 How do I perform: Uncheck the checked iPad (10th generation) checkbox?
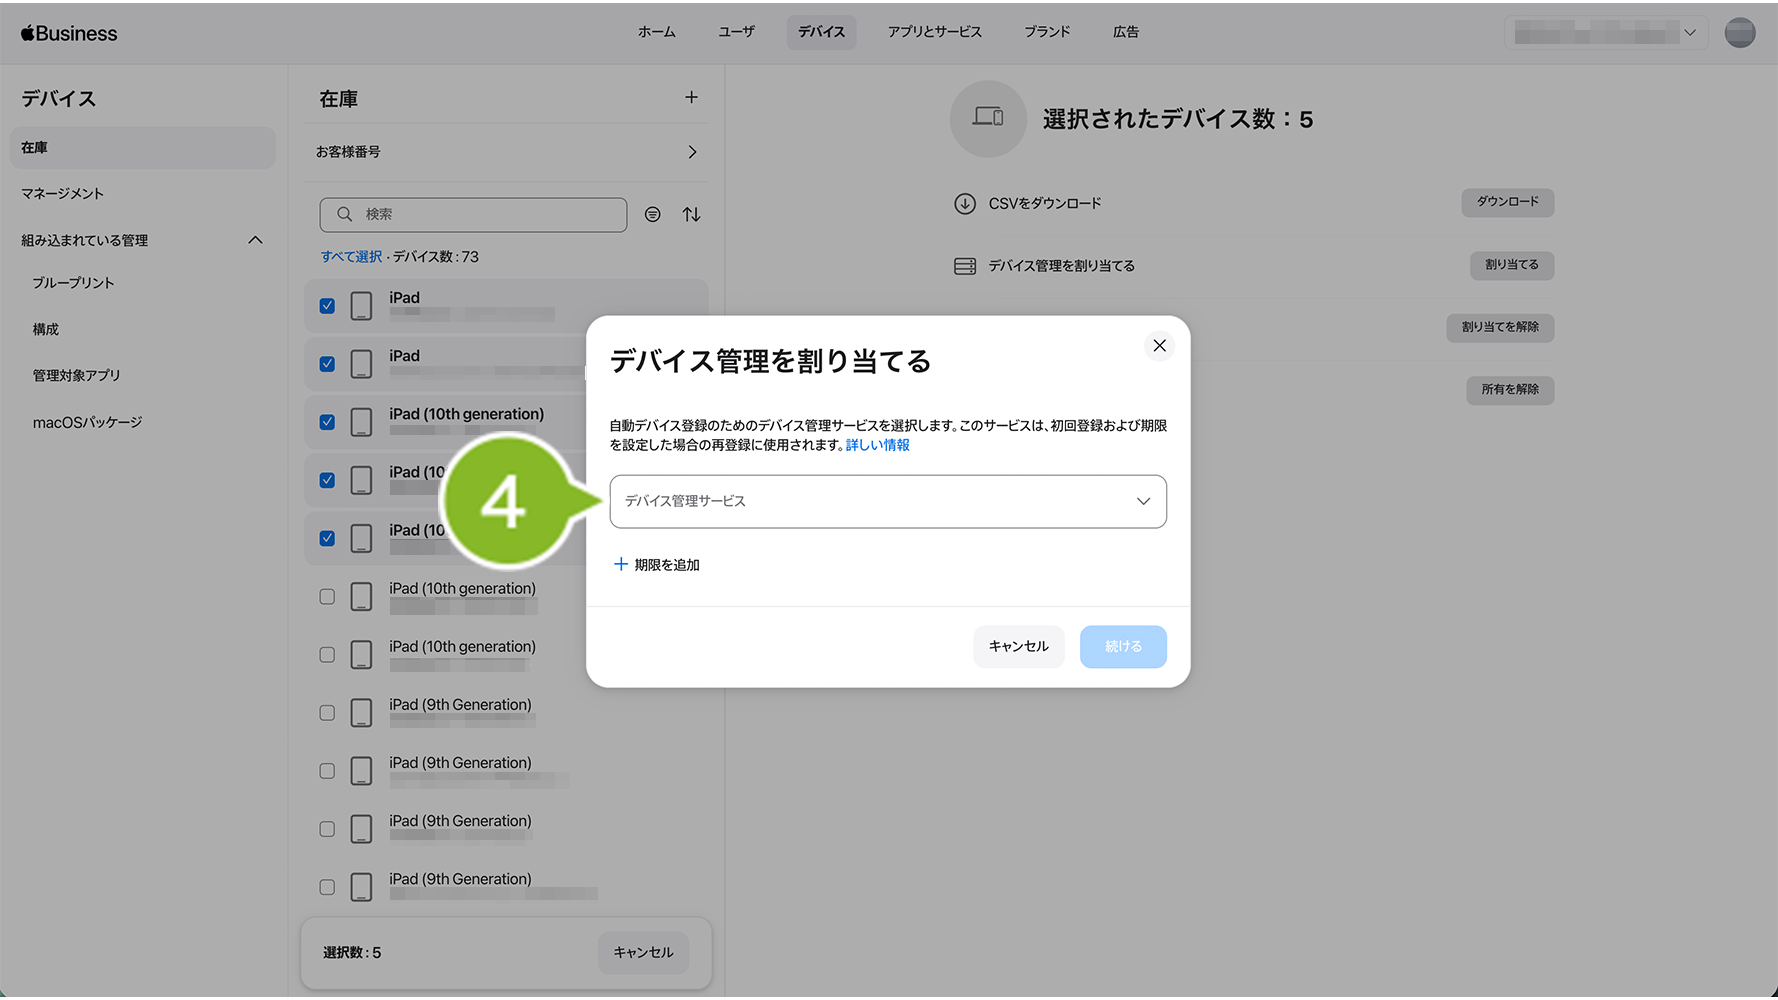tap(327, 422)
